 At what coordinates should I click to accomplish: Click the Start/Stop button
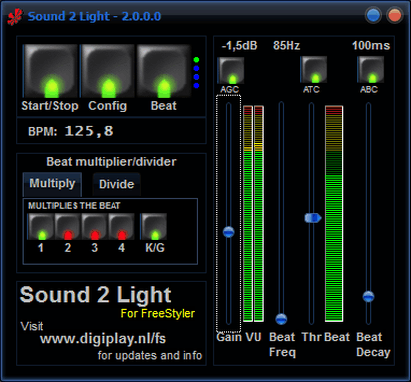coord(50,71)
